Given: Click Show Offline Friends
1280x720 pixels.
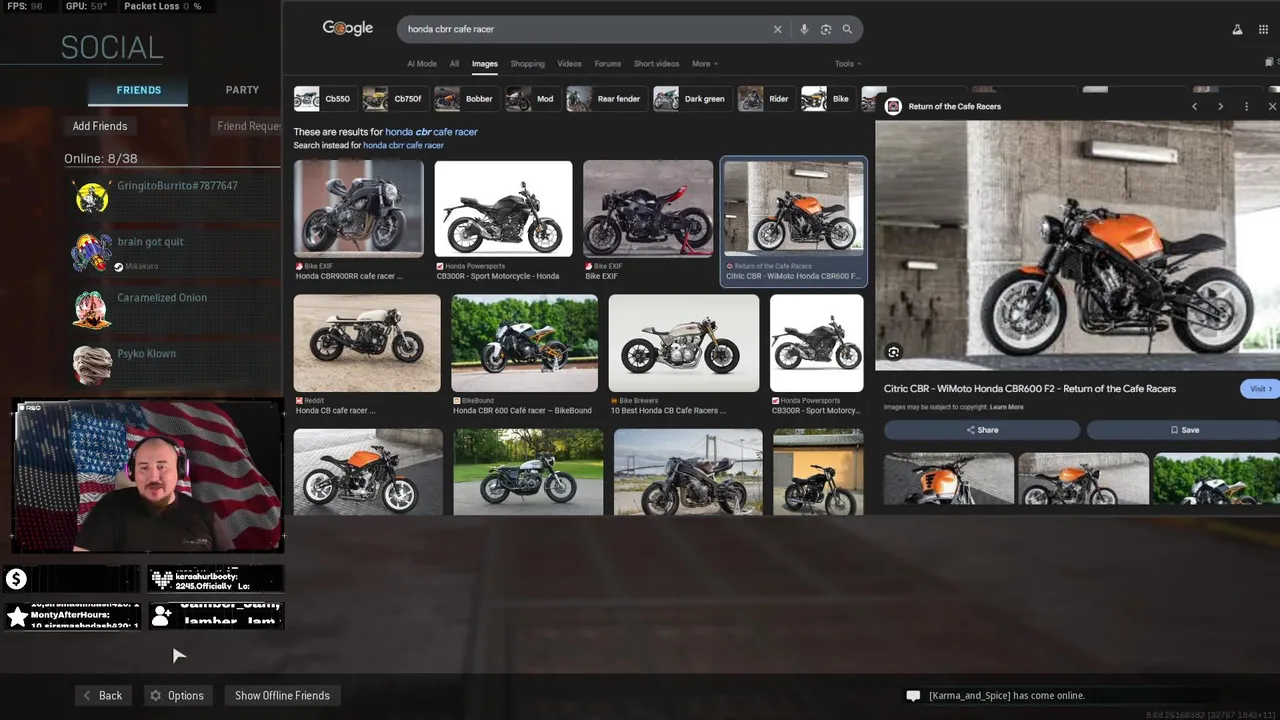Looking at the screenshot, I should tap(282, 696).
